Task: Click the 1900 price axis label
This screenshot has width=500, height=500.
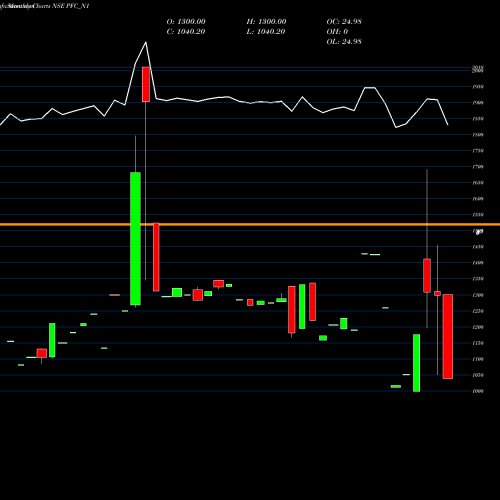Action: 478,103
